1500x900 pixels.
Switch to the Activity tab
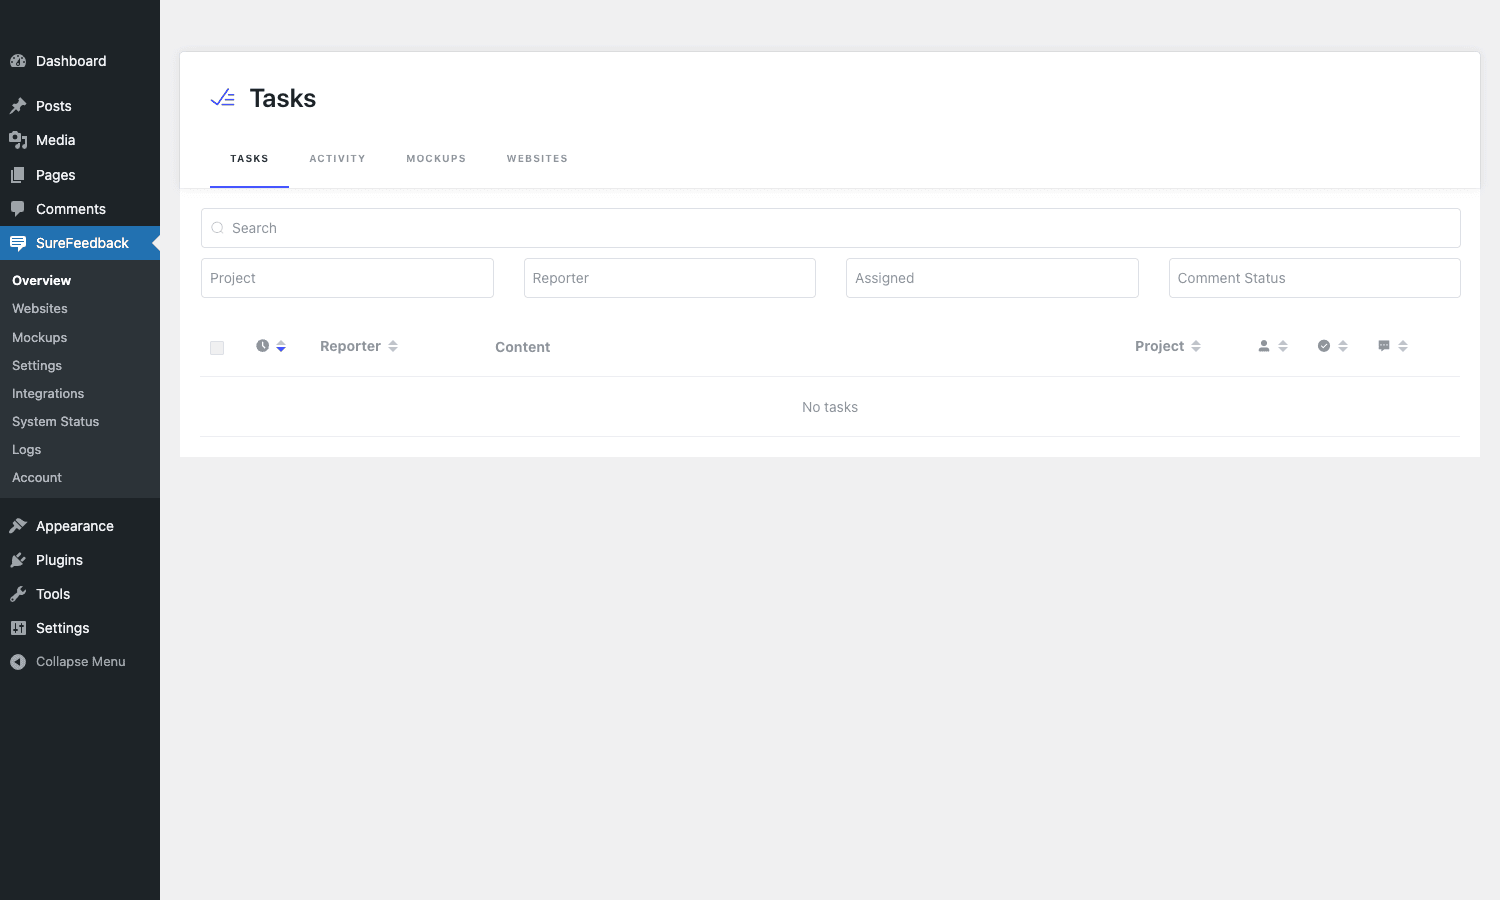tap(337, 159)
